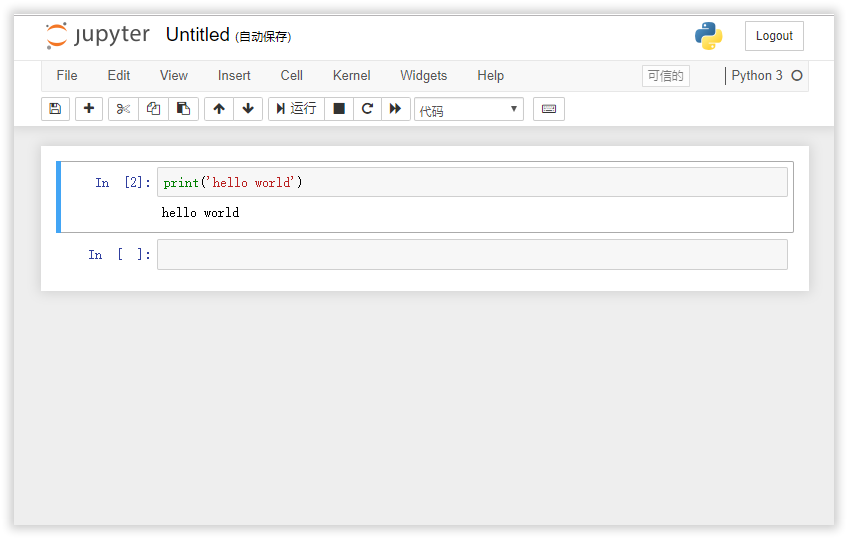Open the Widgets menu
This screenshot has width=848, height=539.
point(423,76)
